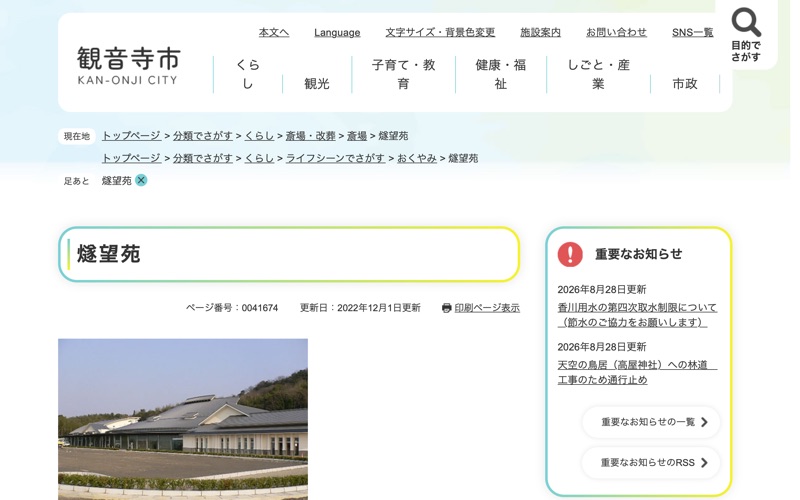Viewport: 800px width, 500px height.
Task: Click the printer icon beside 印刷ページ表示
Action: pos(446,308)
